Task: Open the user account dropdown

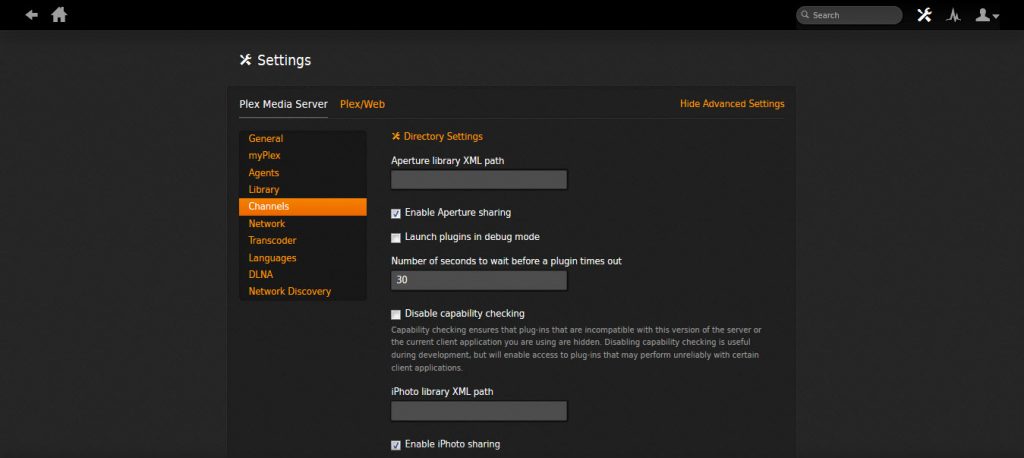Action: (x=987, y=15)
